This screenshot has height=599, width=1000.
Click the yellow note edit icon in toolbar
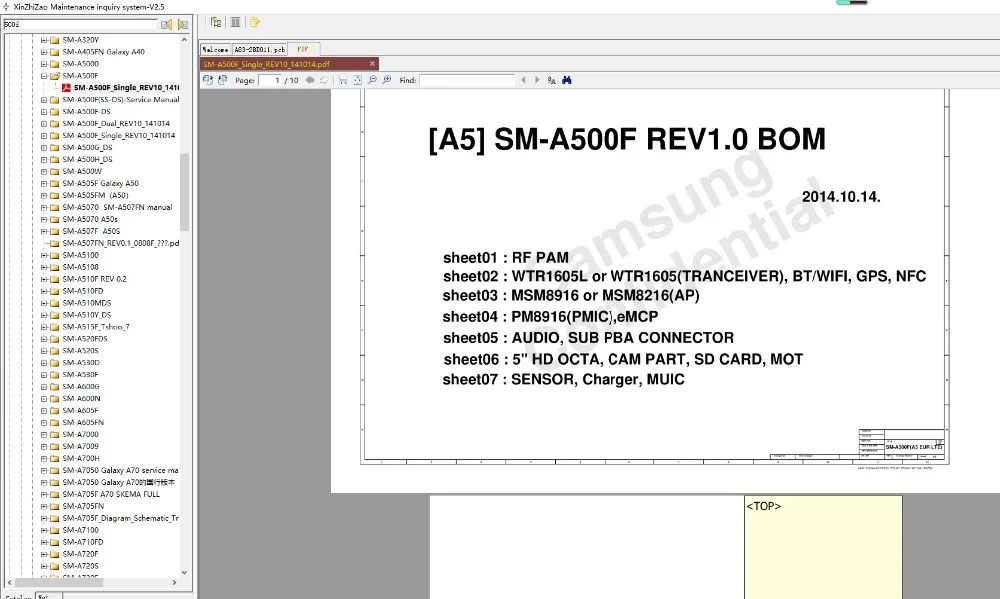click(x=255, y=22)
